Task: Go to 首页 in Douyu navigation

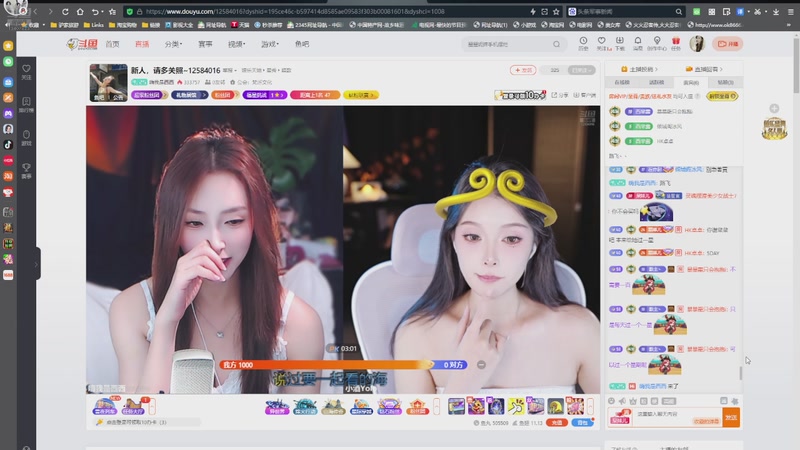Action: pos(112,44)
